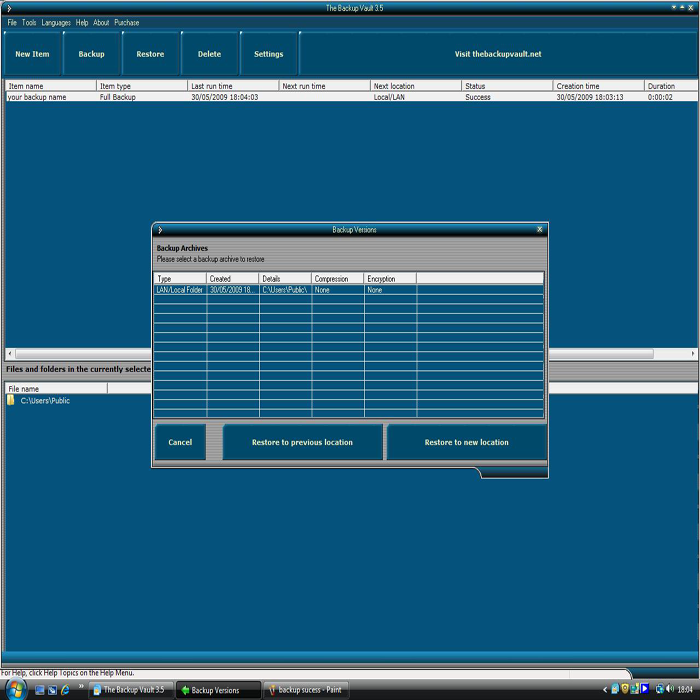Choose Restore to new location

467,442
